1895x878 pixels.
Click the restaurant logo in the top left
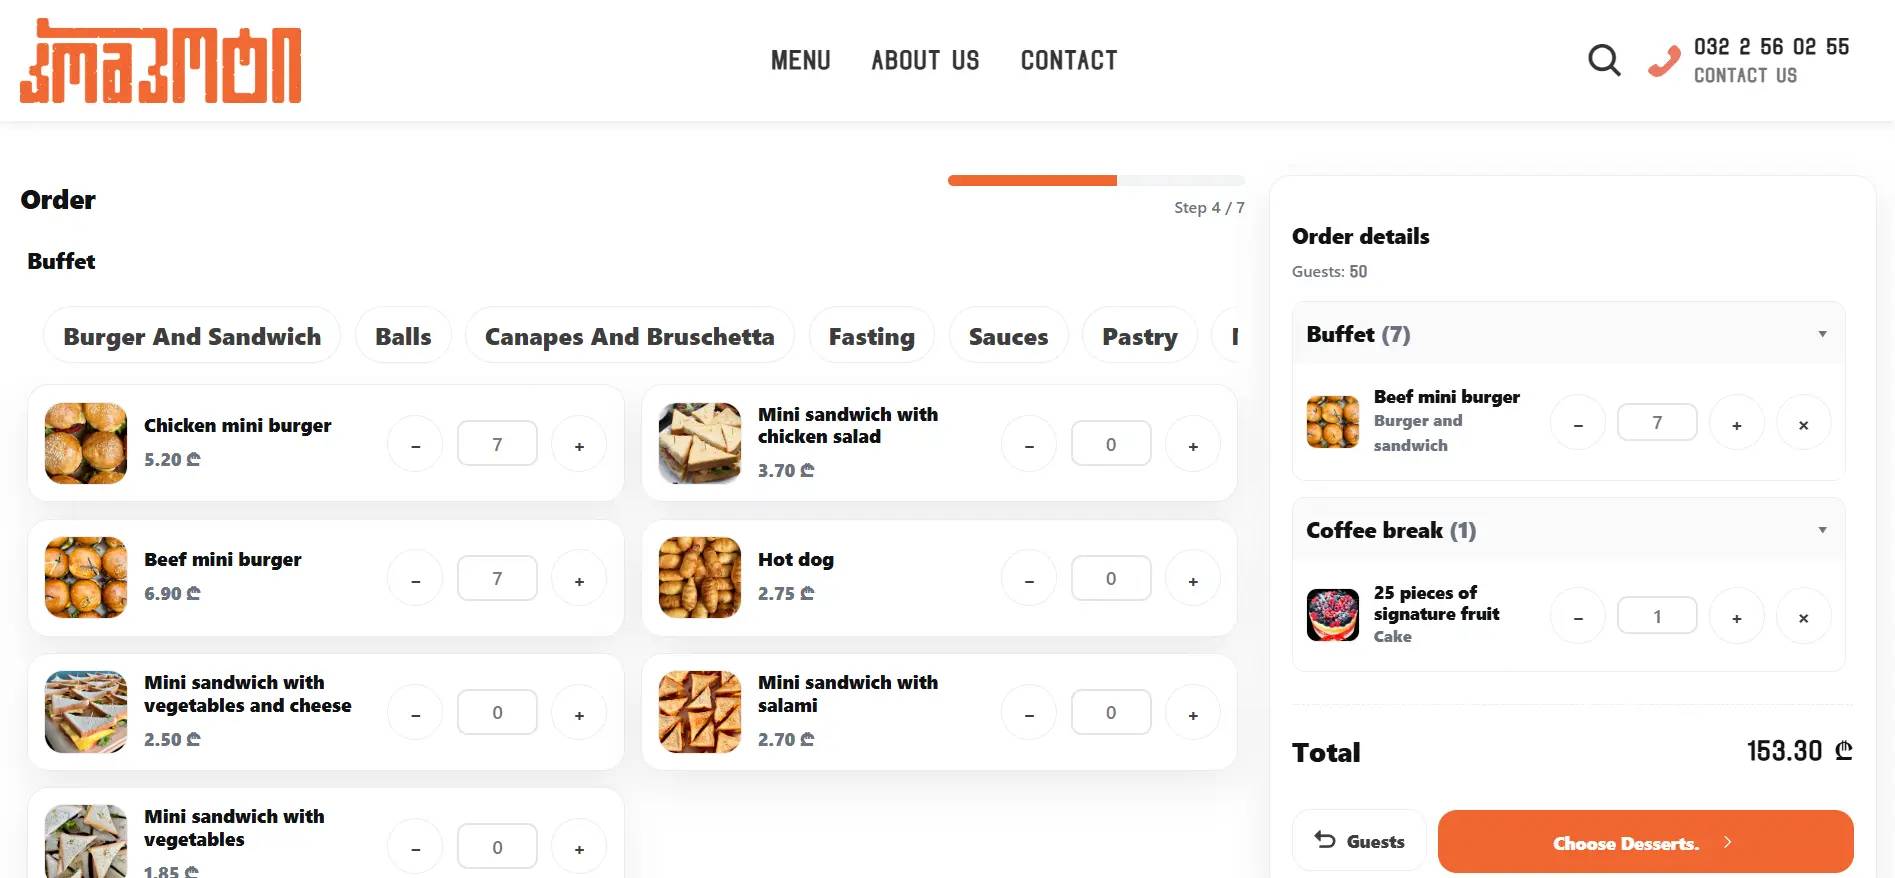(160, 60)
